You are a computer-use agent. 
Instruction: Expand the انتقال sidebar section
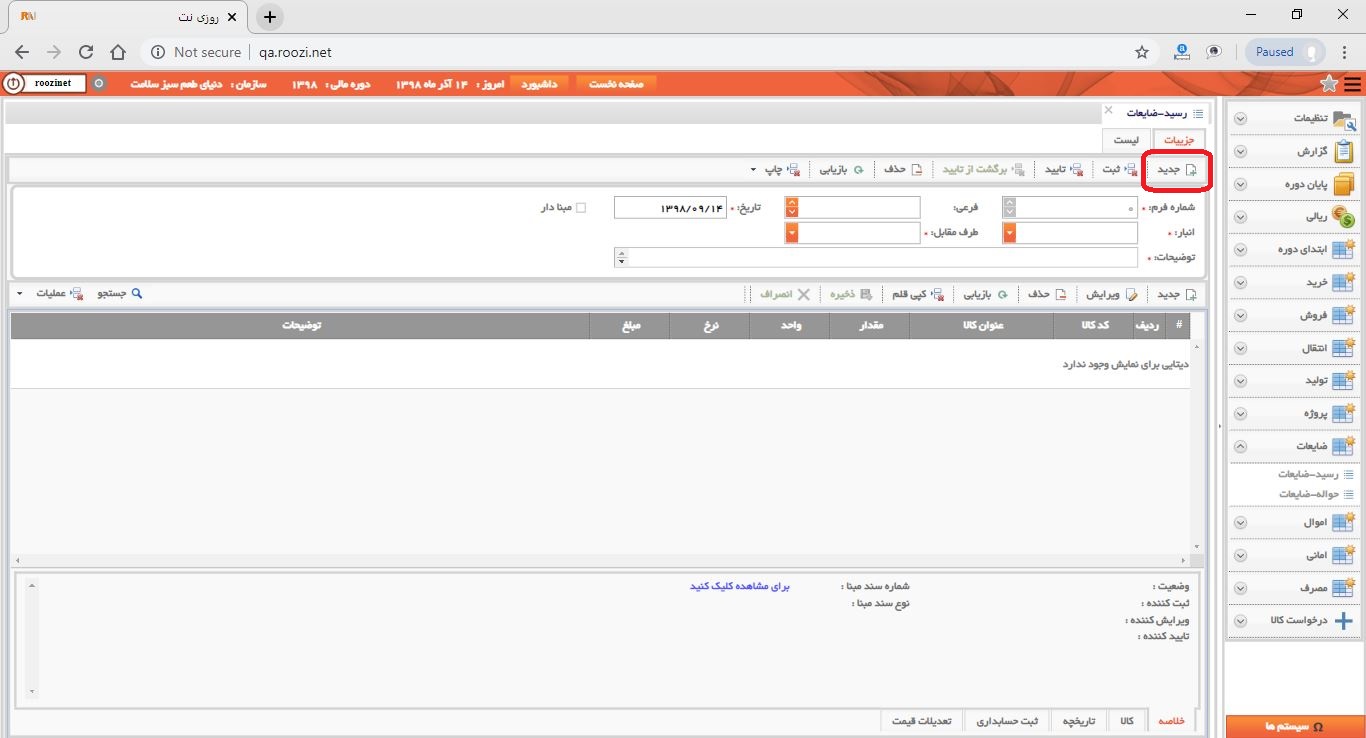coord(1240,348)
